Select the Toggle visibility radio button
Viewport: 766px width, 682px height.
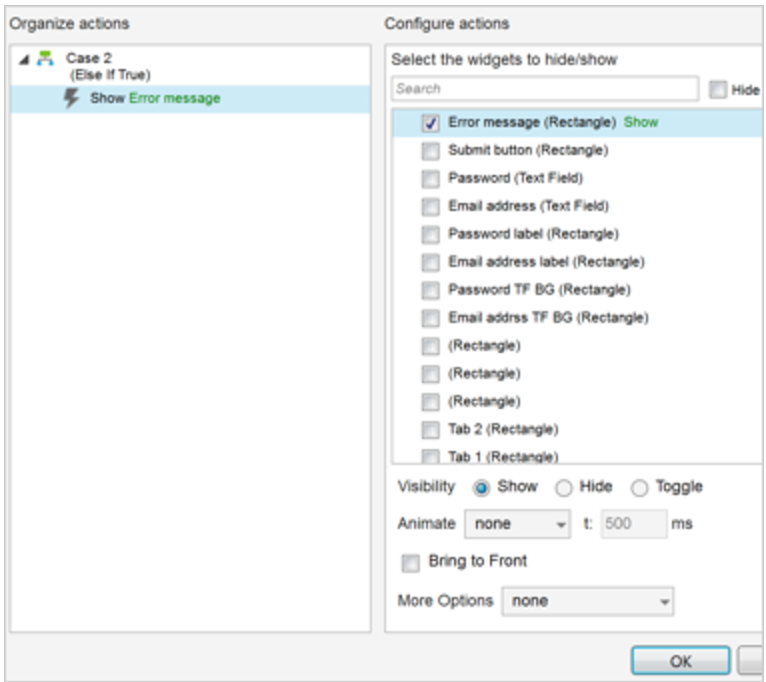click(x=639, y=488)
